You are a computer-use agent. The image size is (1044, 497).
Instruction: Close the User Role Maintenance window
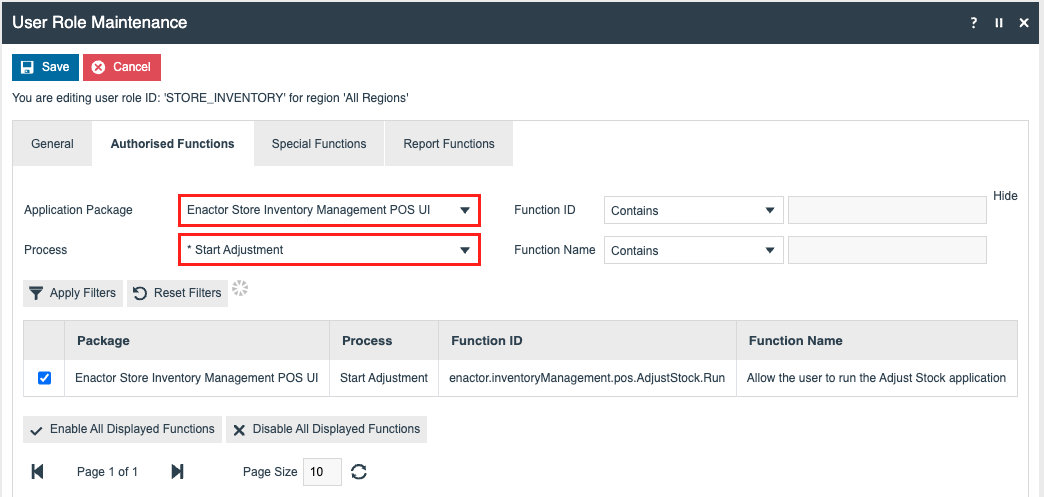pyautogui.click(x=1024, y=23)
